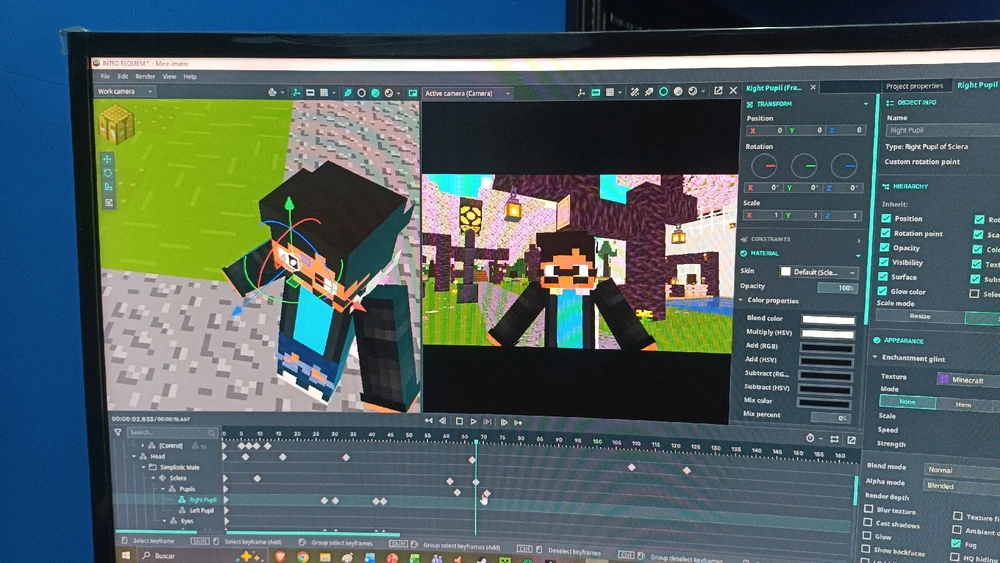1000x563 pixels.
Task: Click the Resize scale mode button
Action: pos(919,316)
